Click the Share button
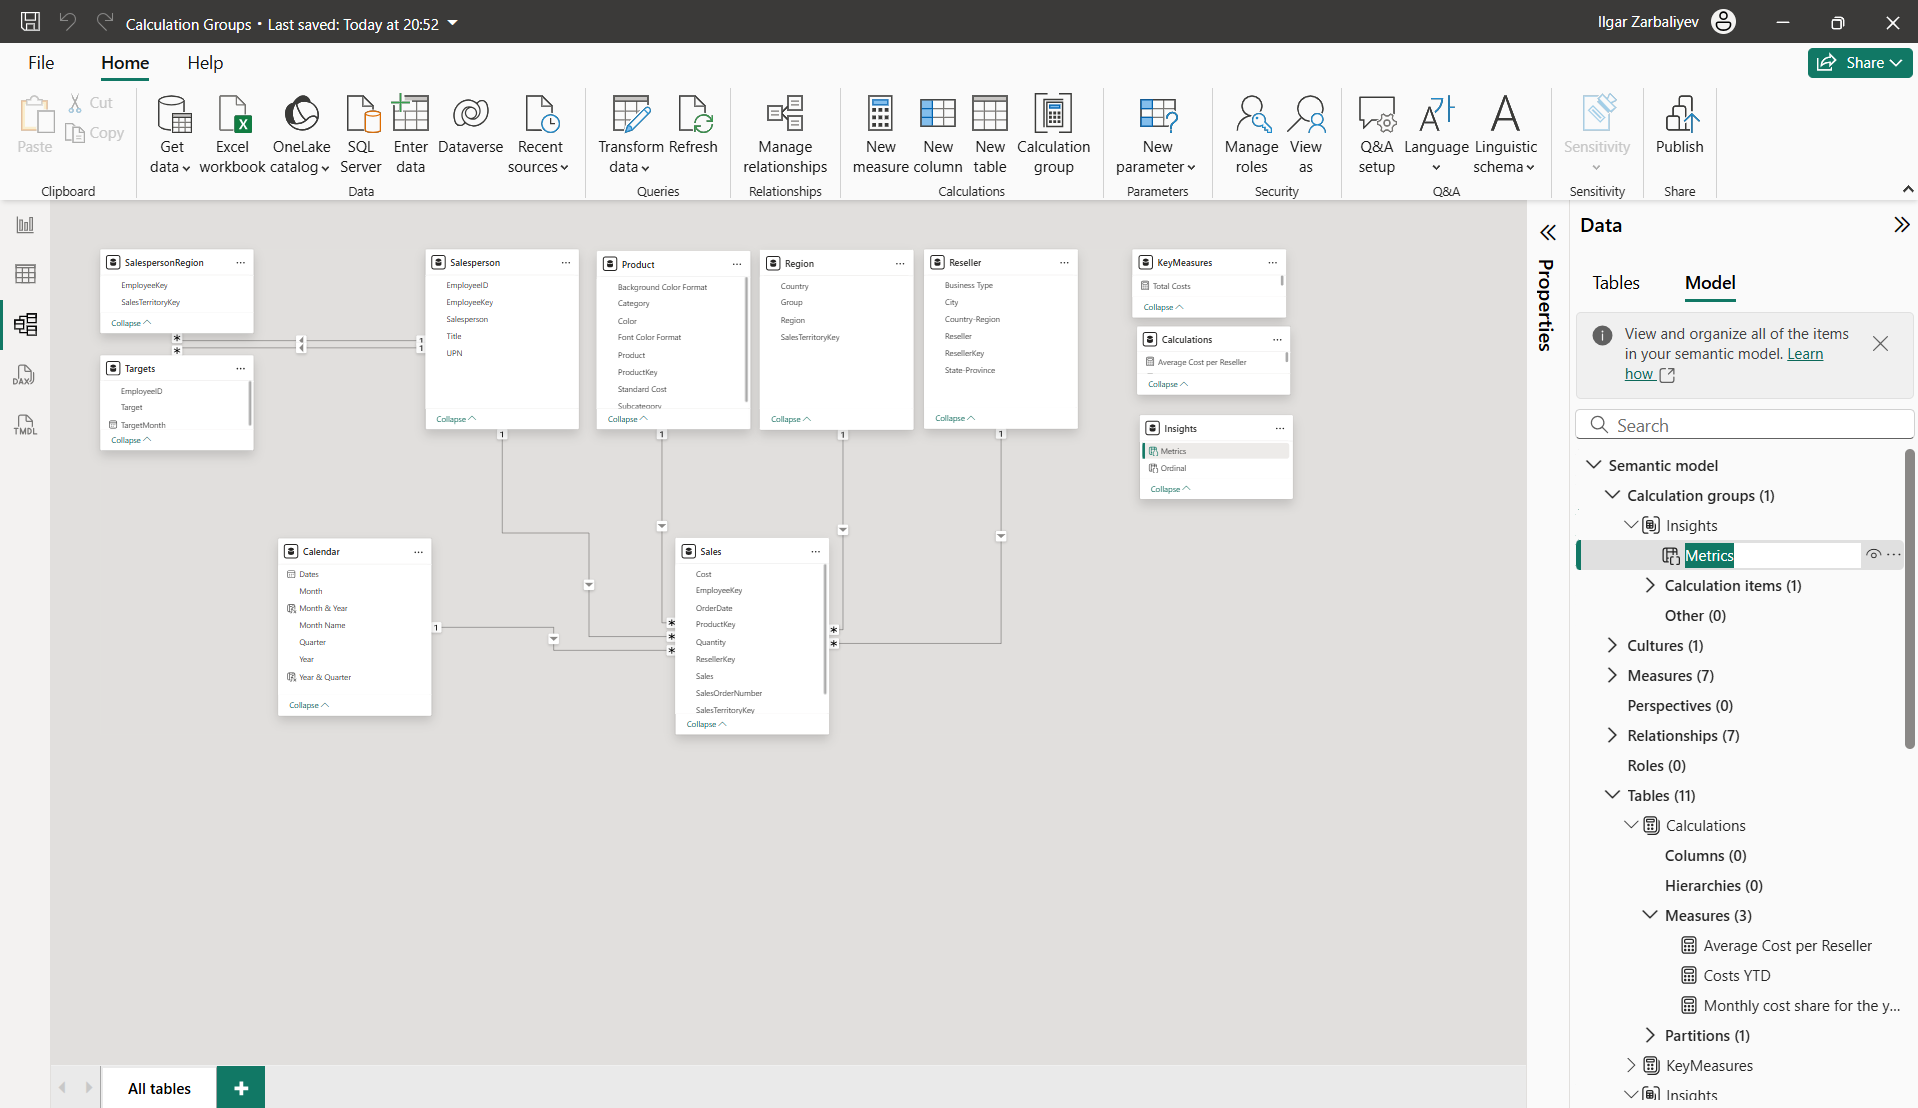 [1860, 63]
